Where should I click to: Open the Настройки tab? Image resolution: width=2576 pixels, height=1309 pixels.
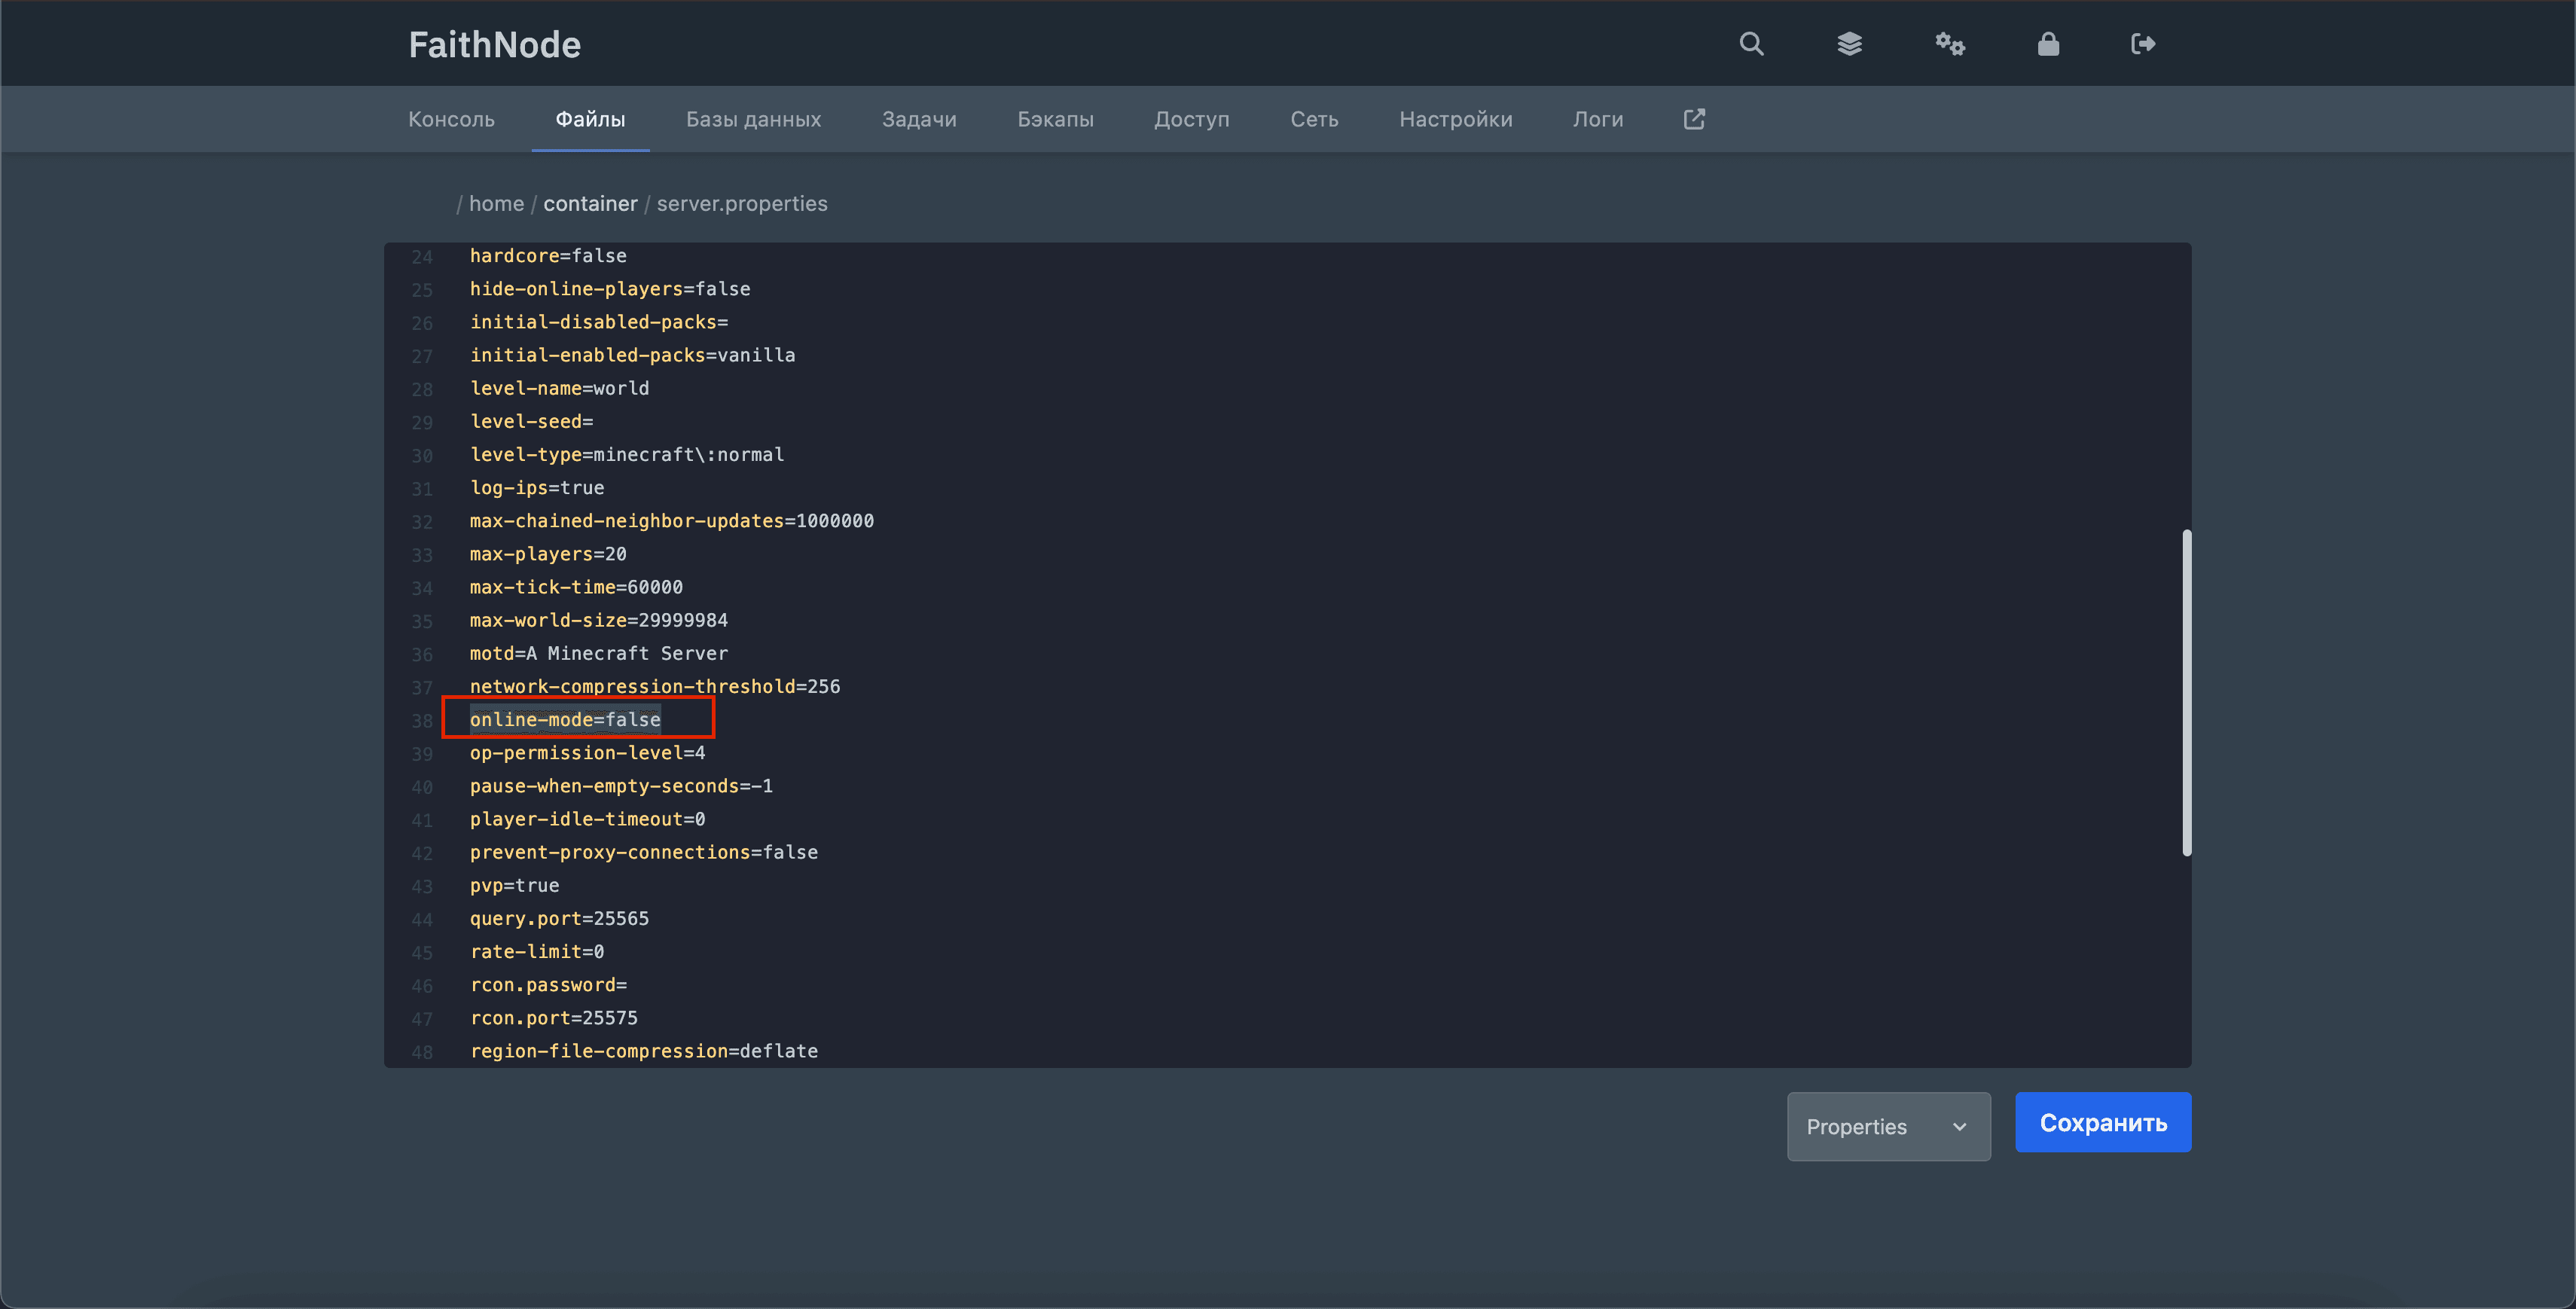(1455, 119)
